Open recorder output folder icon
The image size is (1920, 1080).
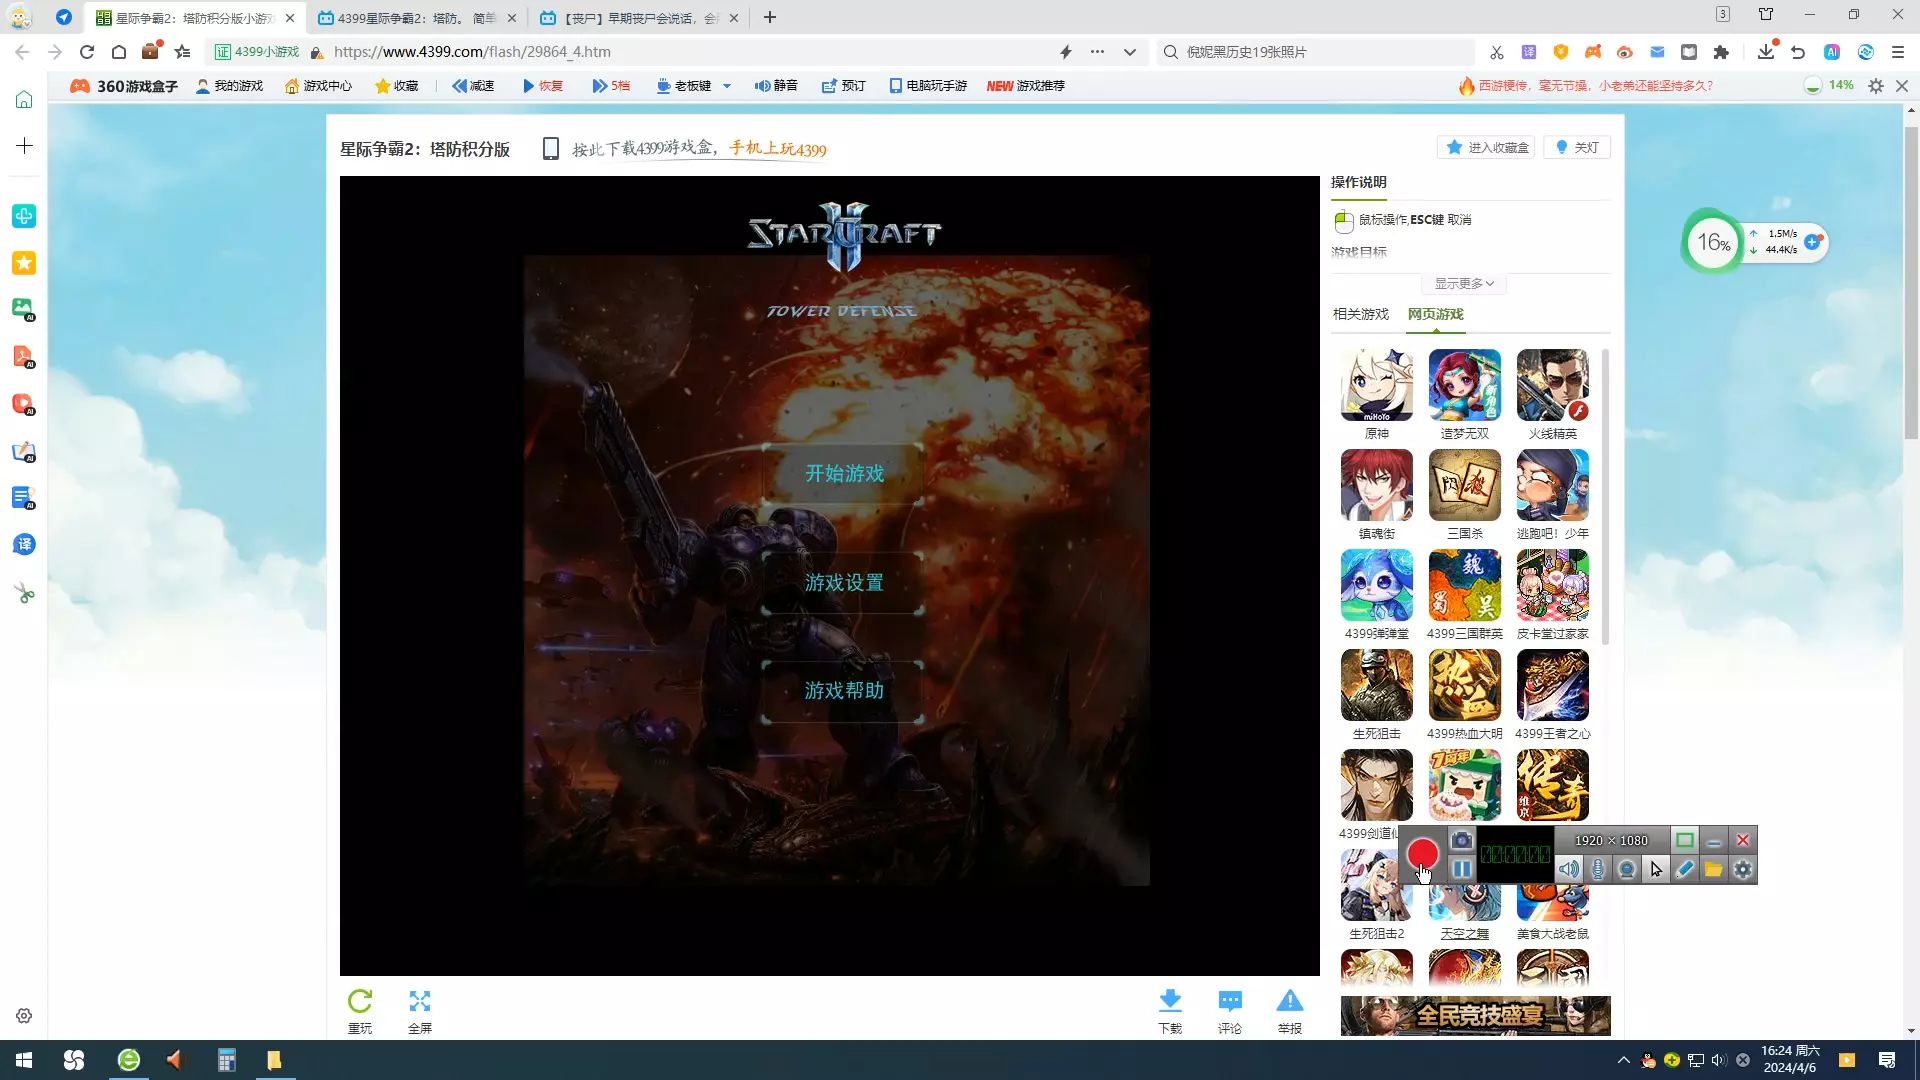(1713, 870)
